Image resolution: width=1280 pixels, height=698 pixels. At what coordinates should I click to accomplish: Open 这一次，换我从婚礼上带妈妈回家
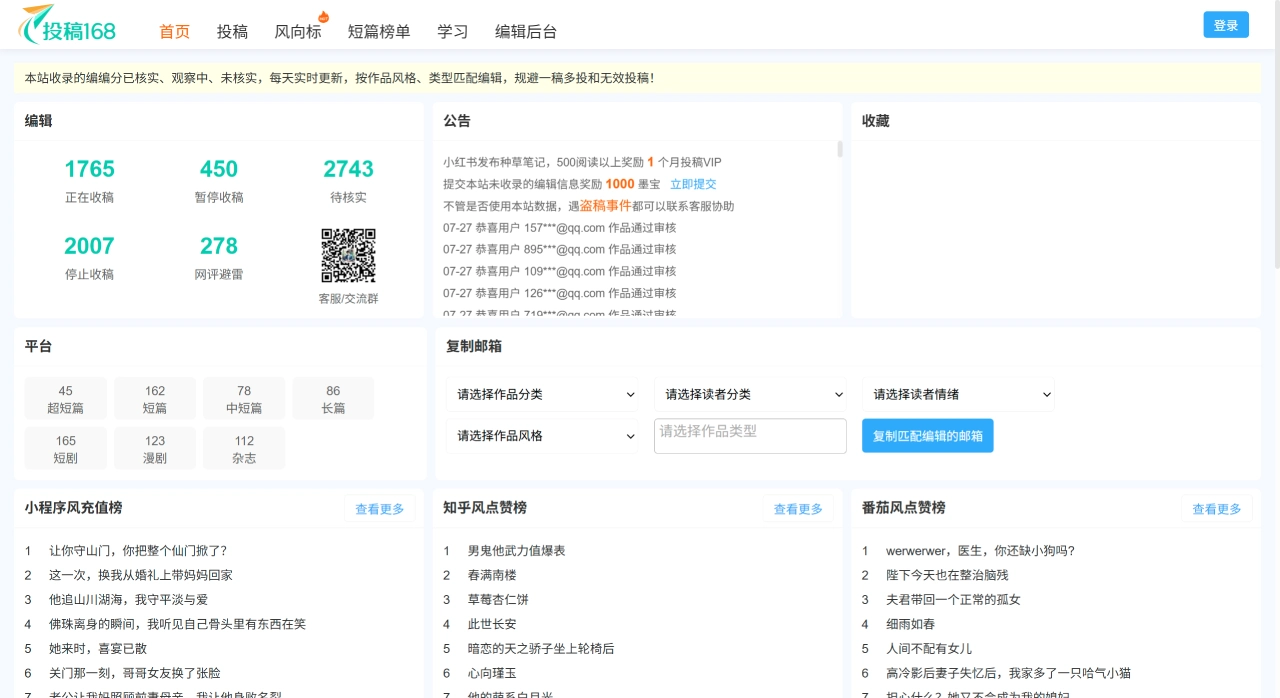141,575
